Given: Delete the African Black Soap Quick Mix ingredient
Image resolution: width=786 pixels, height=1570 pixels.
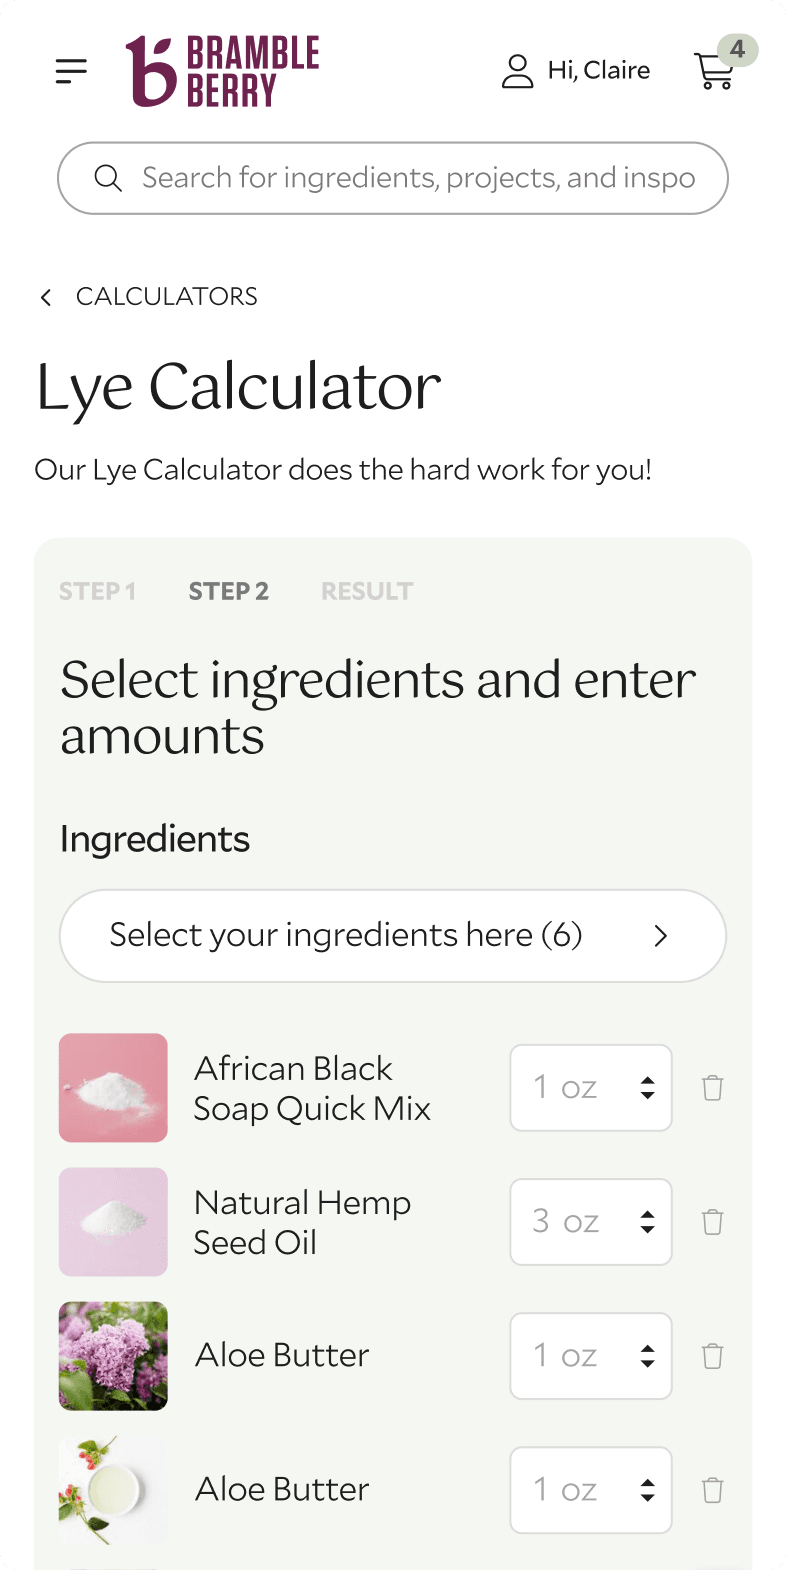Looking at the screenshot, I should click(712, 1087).
